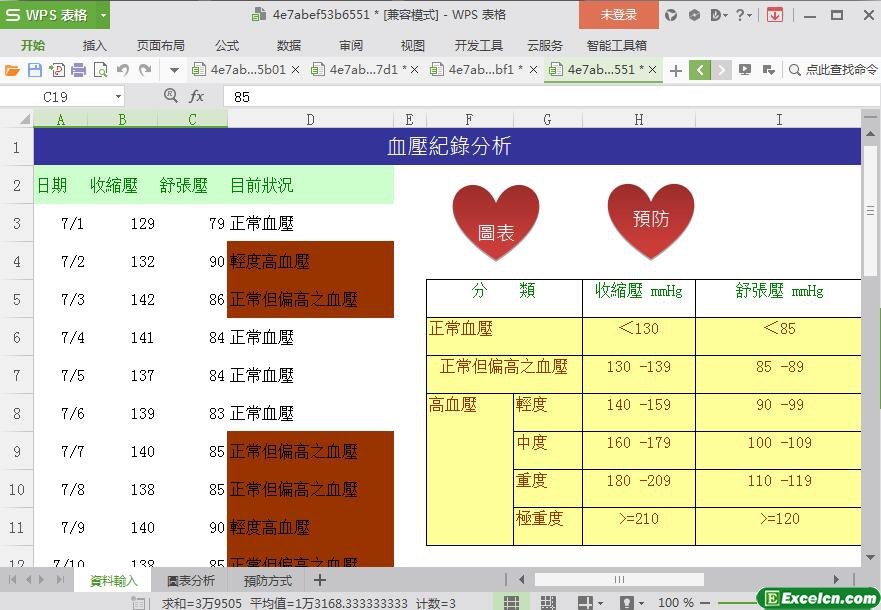Viewport: 881px width, 610px height.
Task: Go to previous document tab green arrow
Action: pyautogui.click(x=700, y=70)
